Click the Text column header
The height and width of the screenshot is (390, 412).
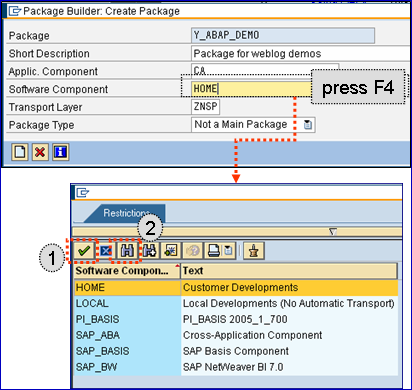tap(289, 271)
